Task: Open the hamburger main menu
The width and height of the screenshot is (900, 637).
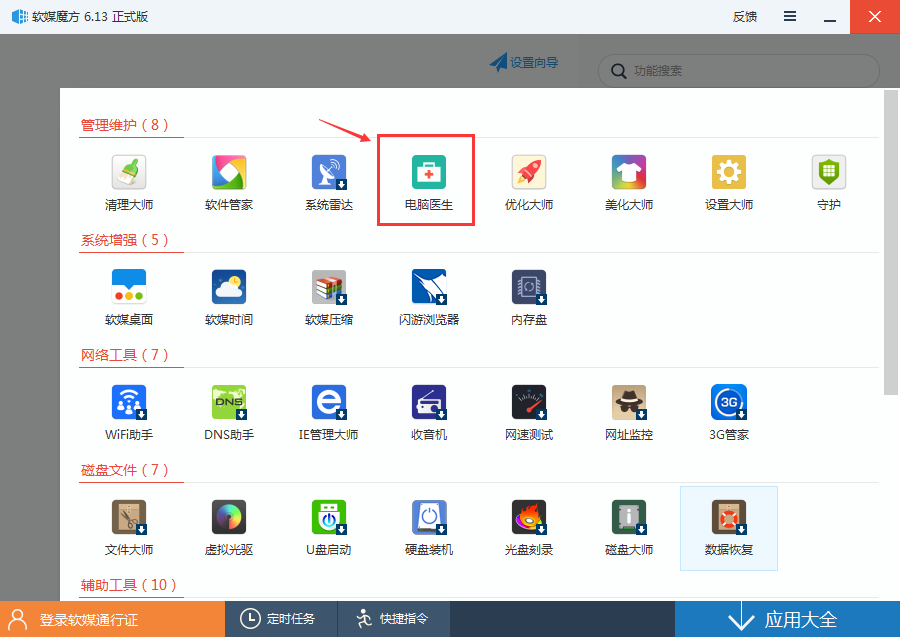Action: click(790, 17)
